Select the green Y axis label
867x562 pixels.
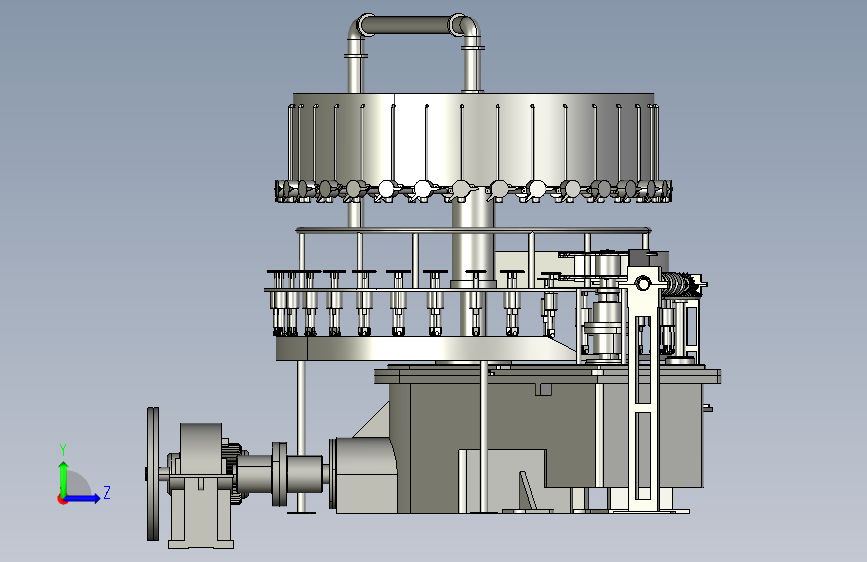pos(63,449)
